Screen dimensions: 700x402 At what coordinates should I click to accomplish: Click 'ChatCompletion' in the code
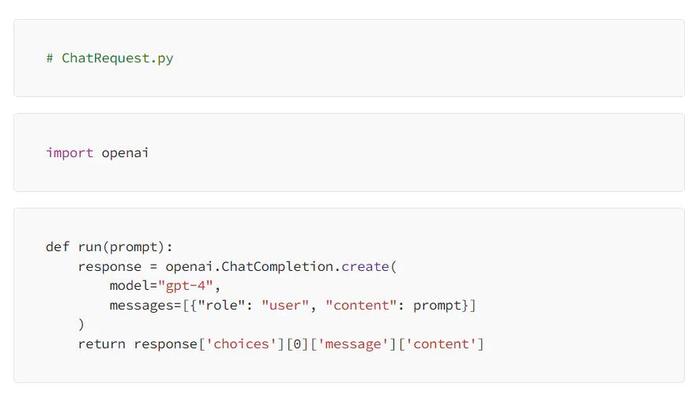pos(277,267)
